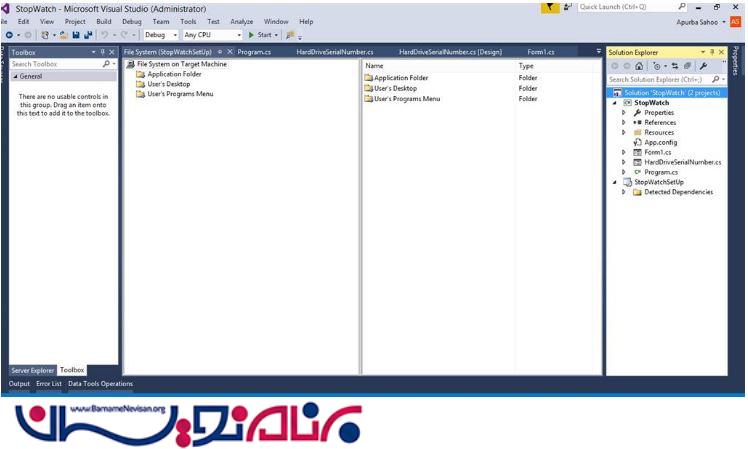Image resolution: width=748 pixels, height=449 pixels.
Task: Close the File System (StopWatchSetUp) tab
Action: click(230, 52)
